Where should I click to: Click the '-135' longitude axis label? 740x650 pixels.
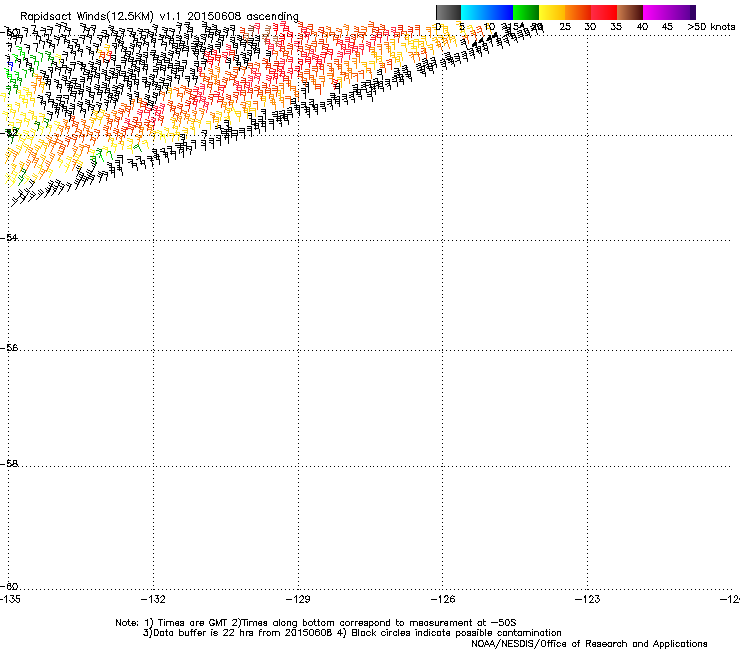[x=10, y=599]
